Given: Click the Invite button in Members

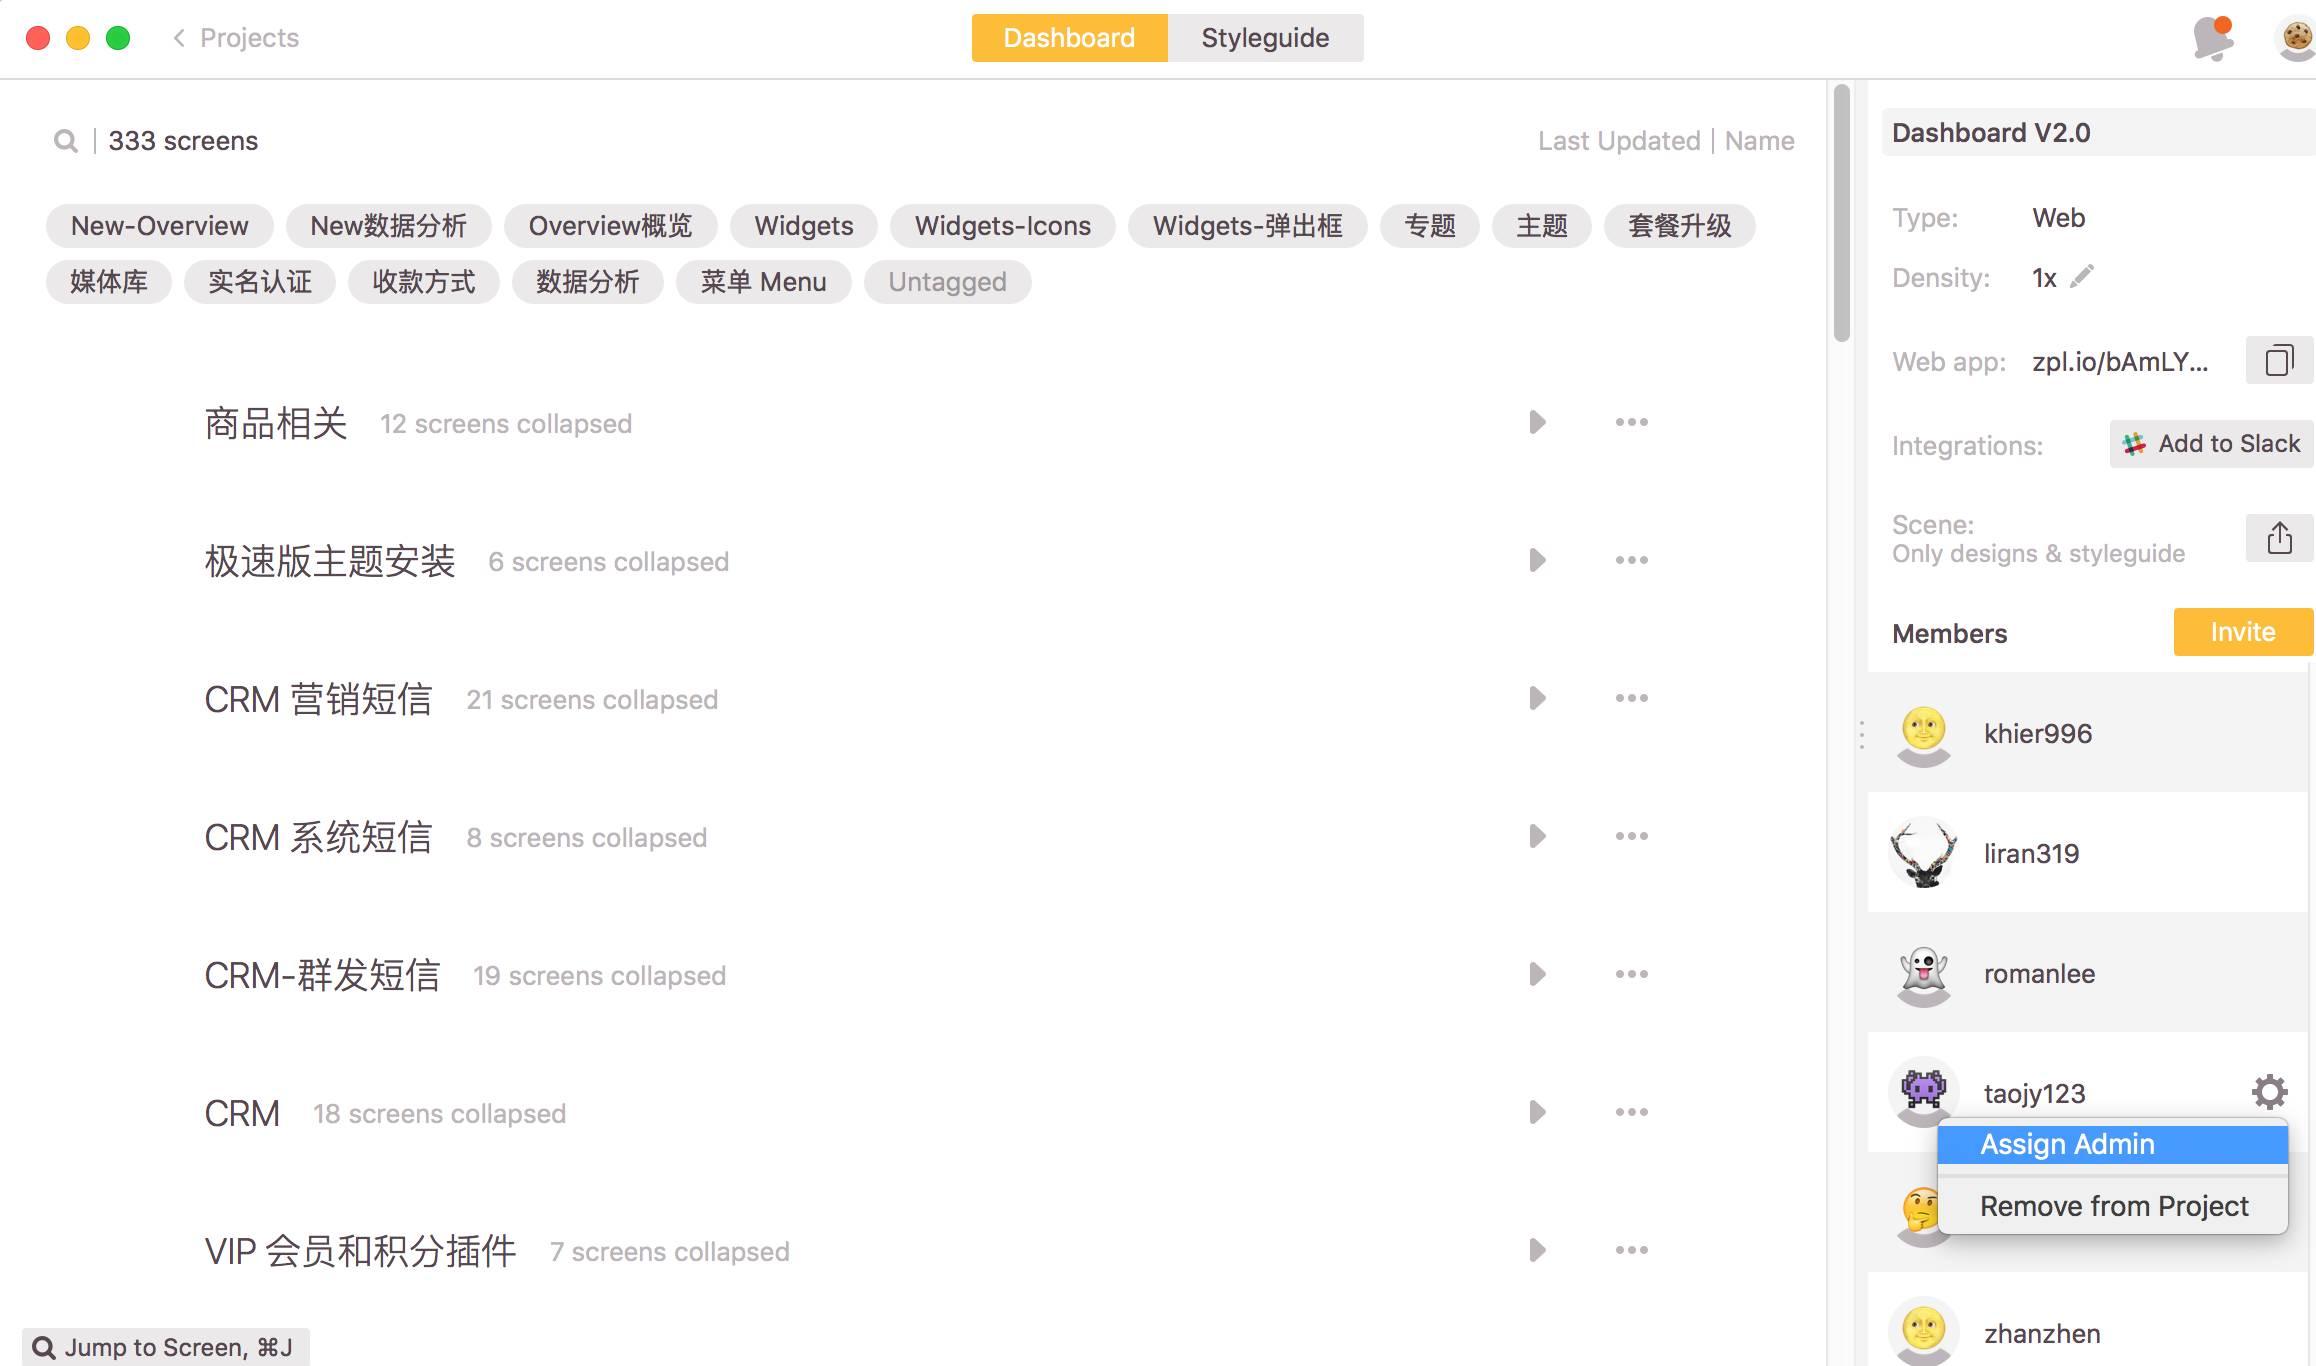Looking at the screenshot, I should [2243, 632].
